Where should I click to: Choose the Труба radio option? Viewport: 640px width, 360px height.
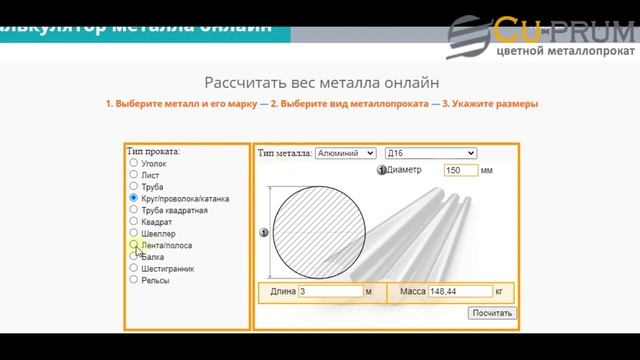(x=133, y=186)
